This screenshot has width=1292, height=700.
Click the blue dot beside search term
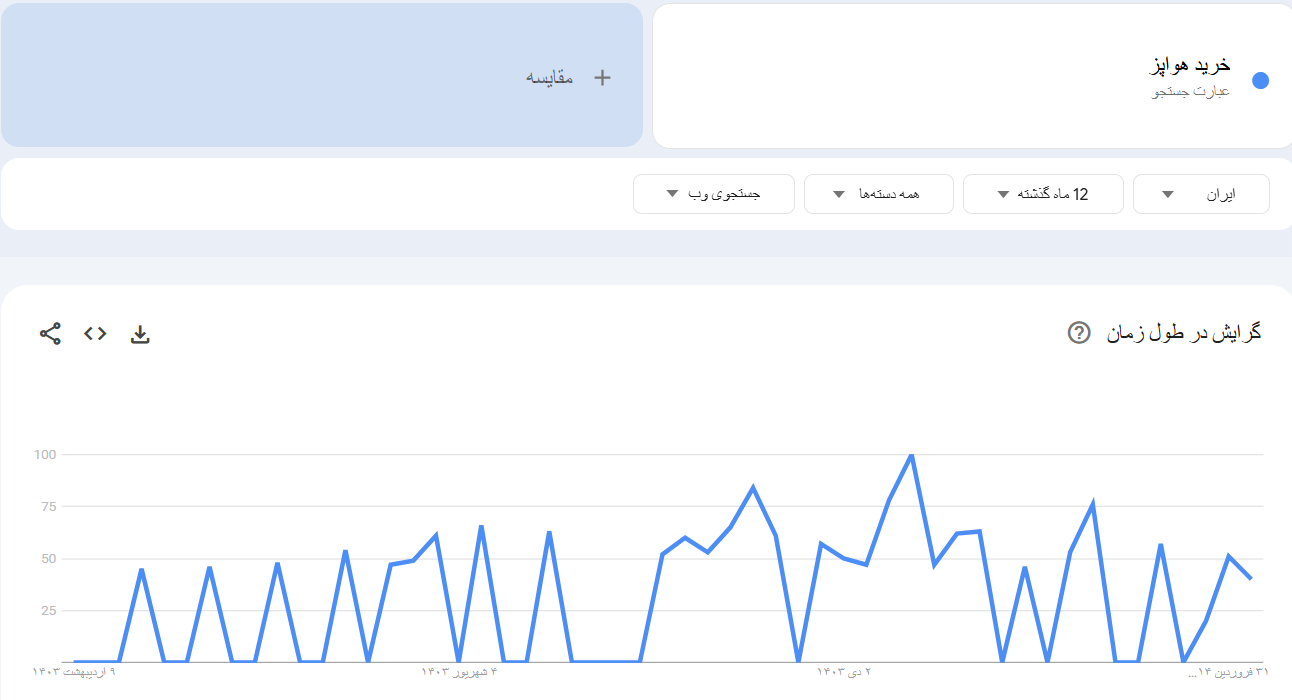pos(1260,81)
